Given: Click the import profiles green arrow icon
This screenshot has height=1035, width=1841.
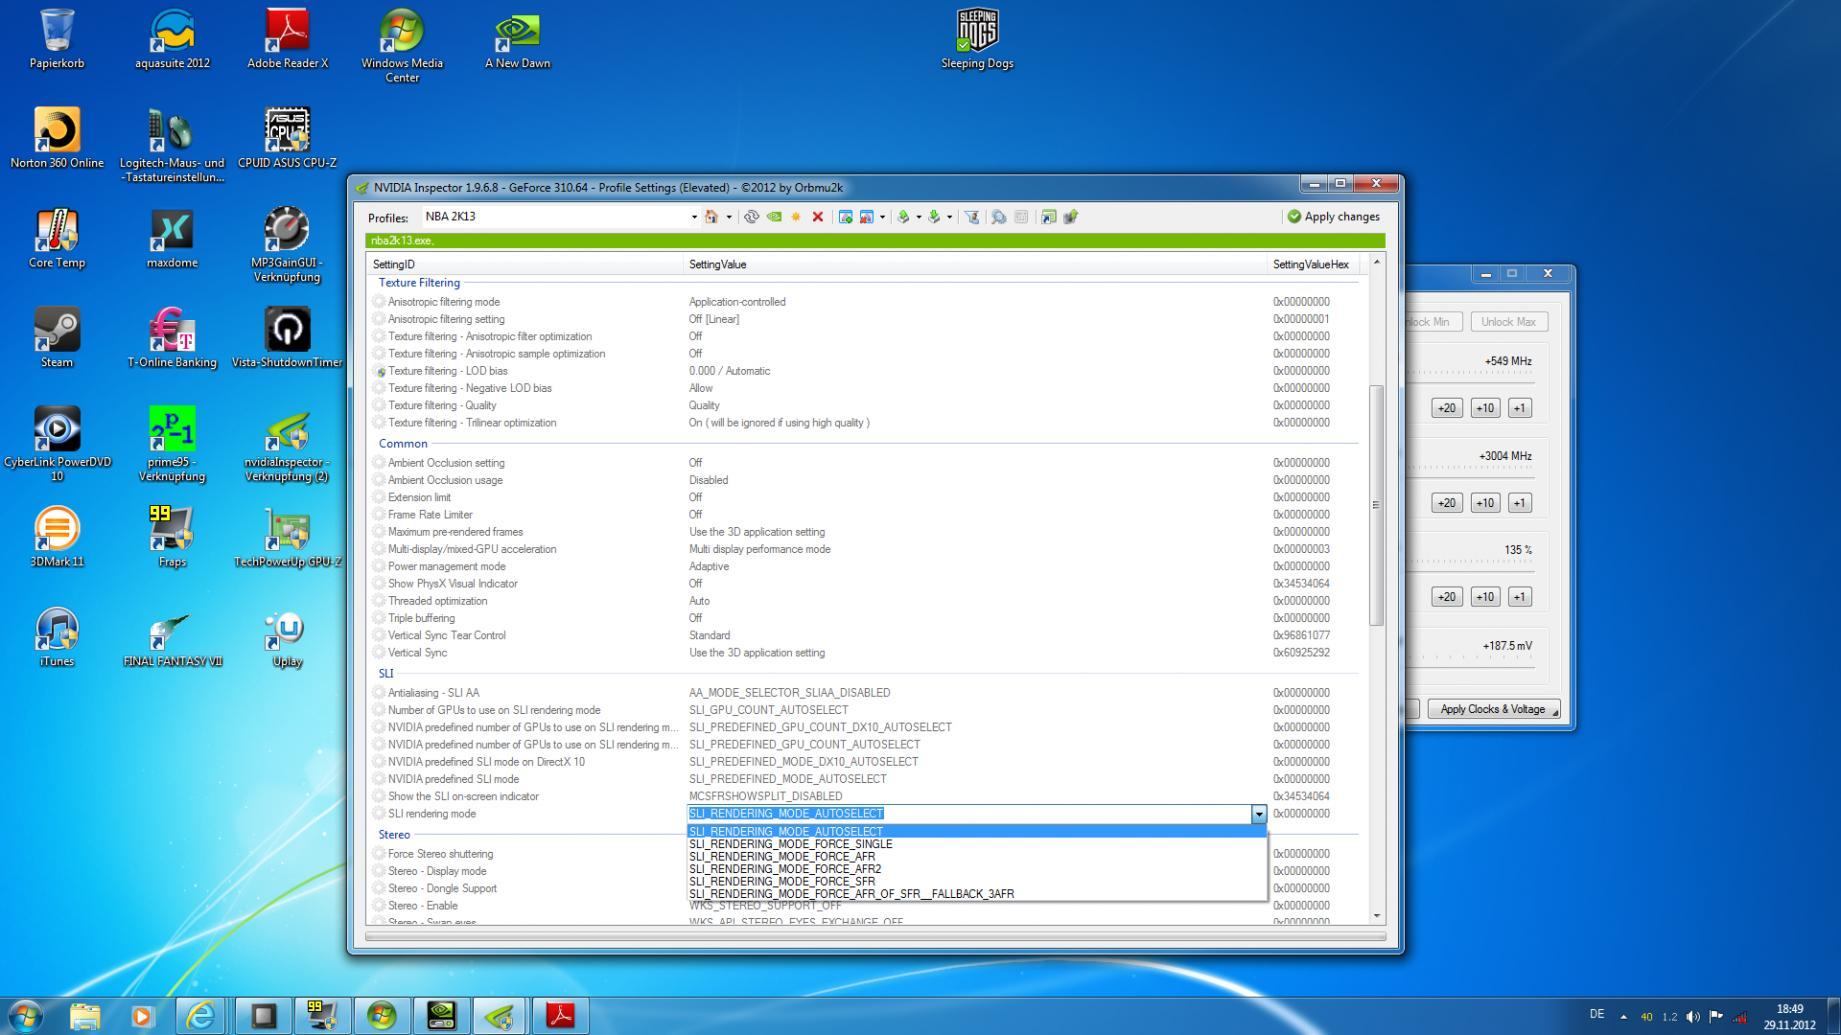Looking at the screenshot, I should pos(934,217).
